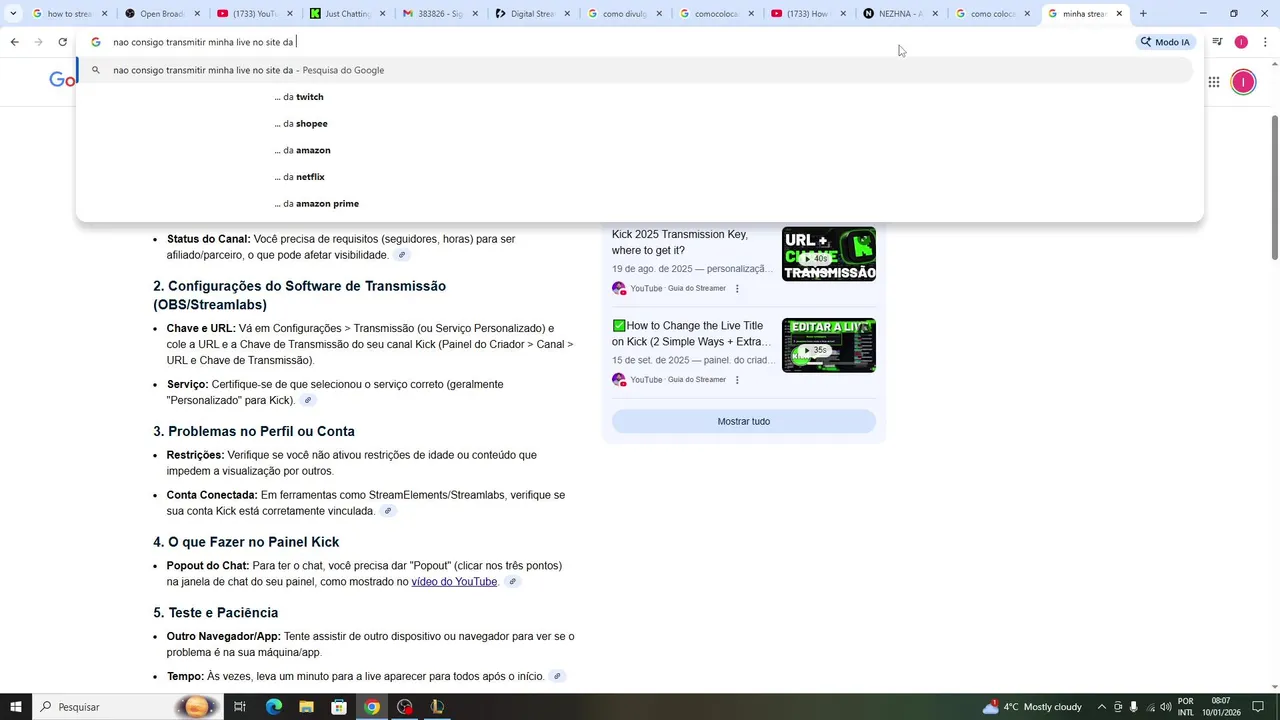The width and height of the screenshot is (1280, 720).
Task: Open the Google account avatar on the page
Action: point(1243,82)
